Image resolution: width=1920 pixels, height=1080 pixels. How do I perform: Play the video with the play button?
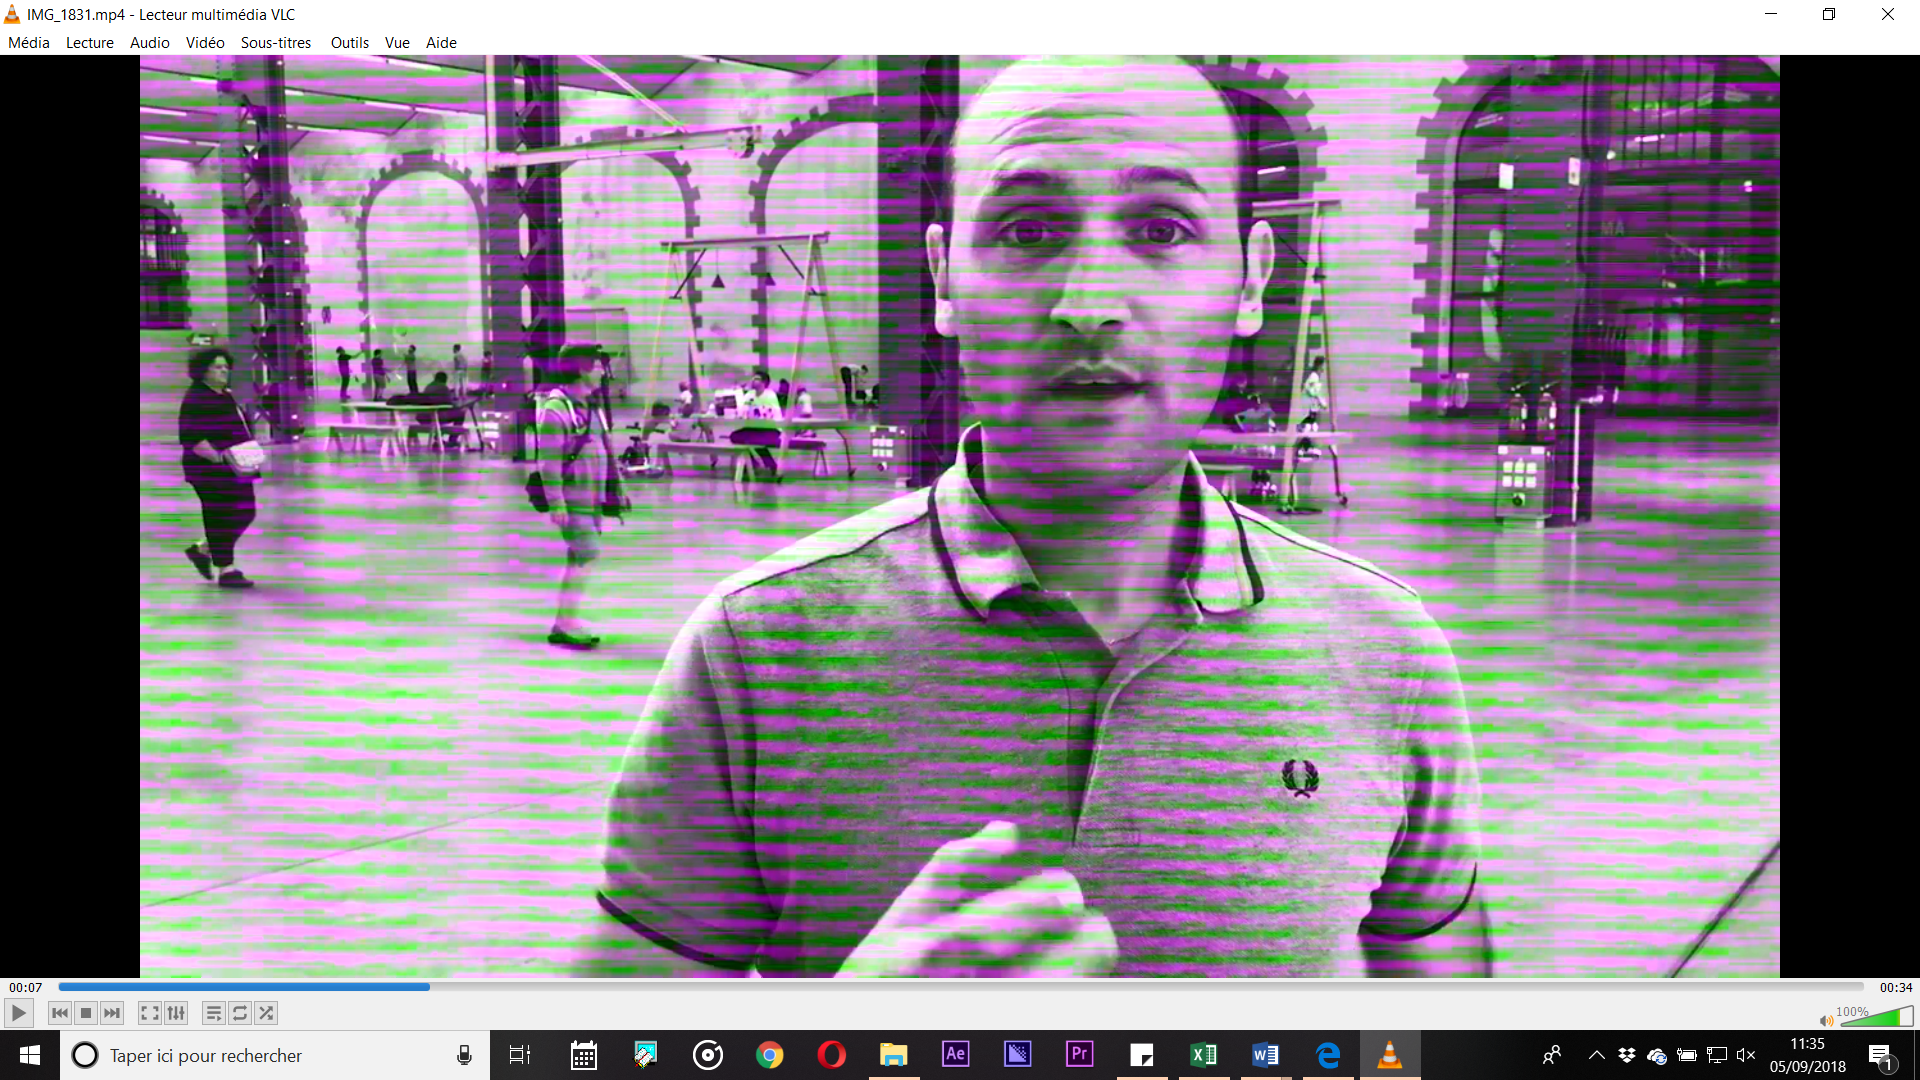tap(18, 1013)
